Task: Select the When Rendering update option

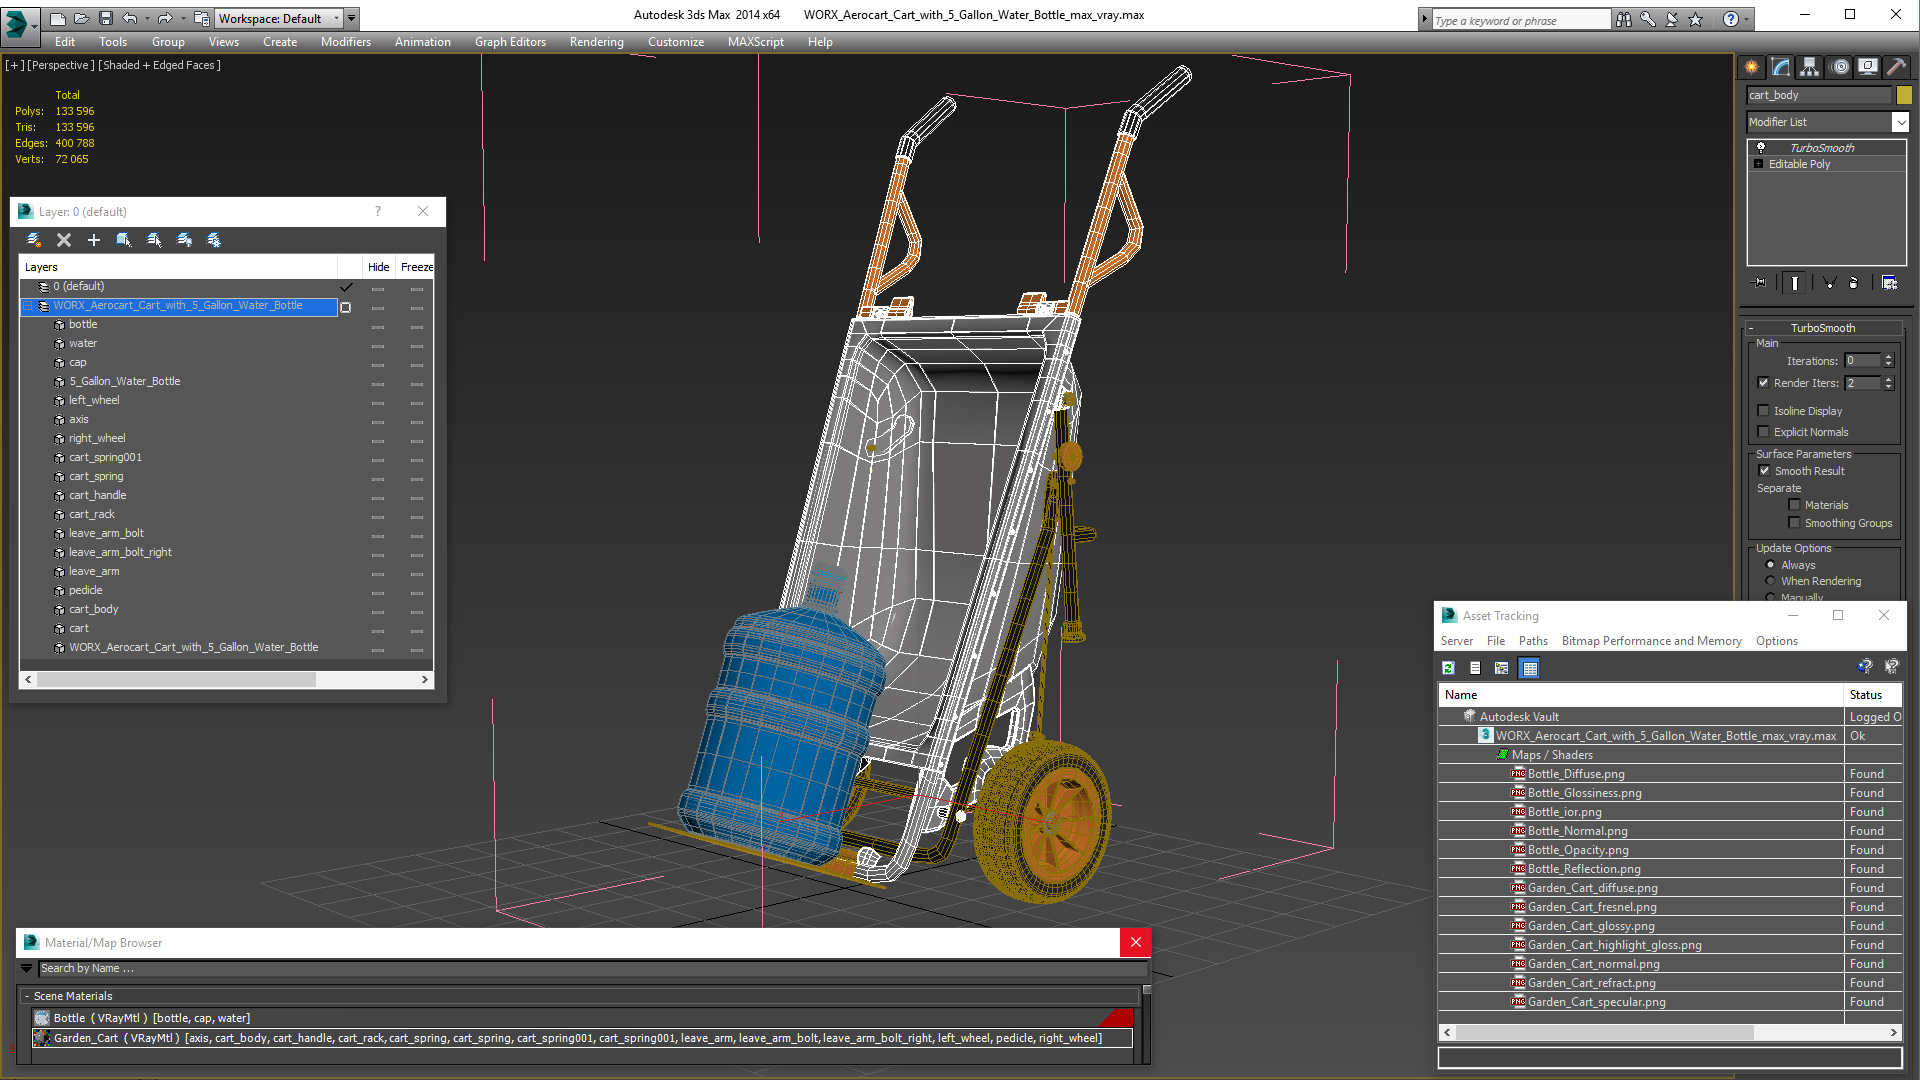Action: (1771, 581)
